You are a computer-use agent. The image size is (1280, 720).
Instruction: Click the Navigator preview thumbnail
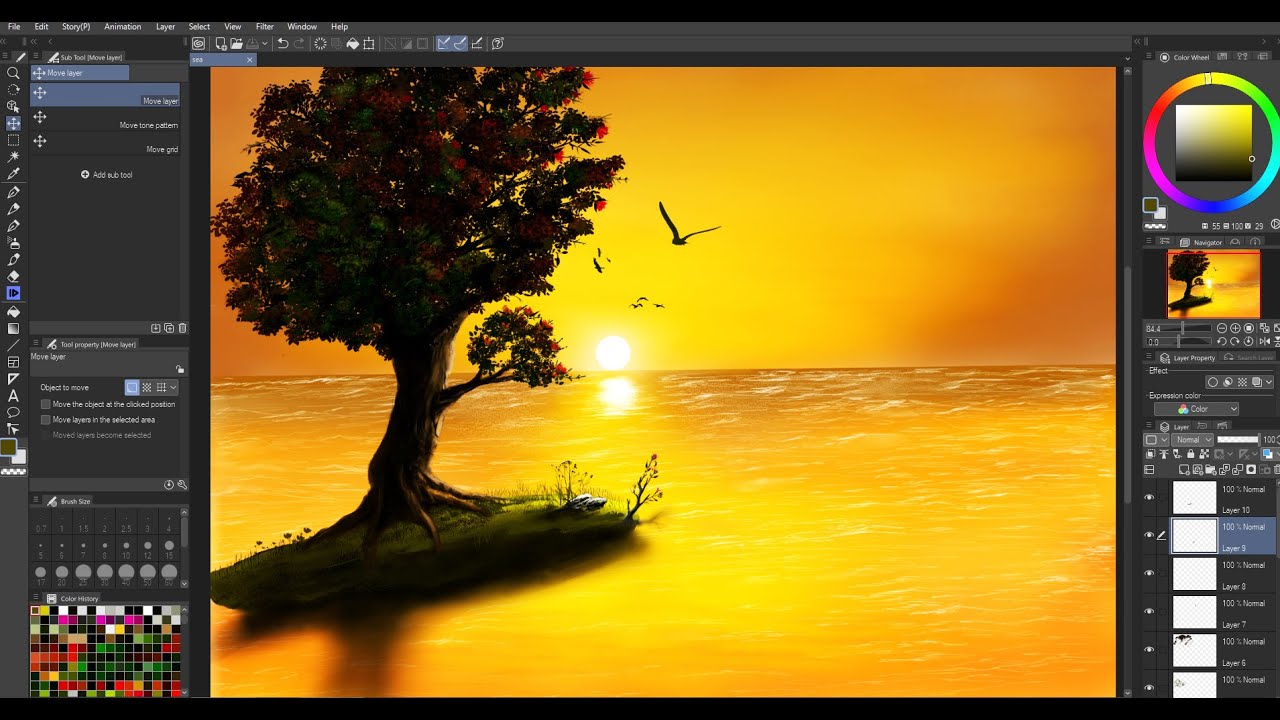coord(1214,284)
